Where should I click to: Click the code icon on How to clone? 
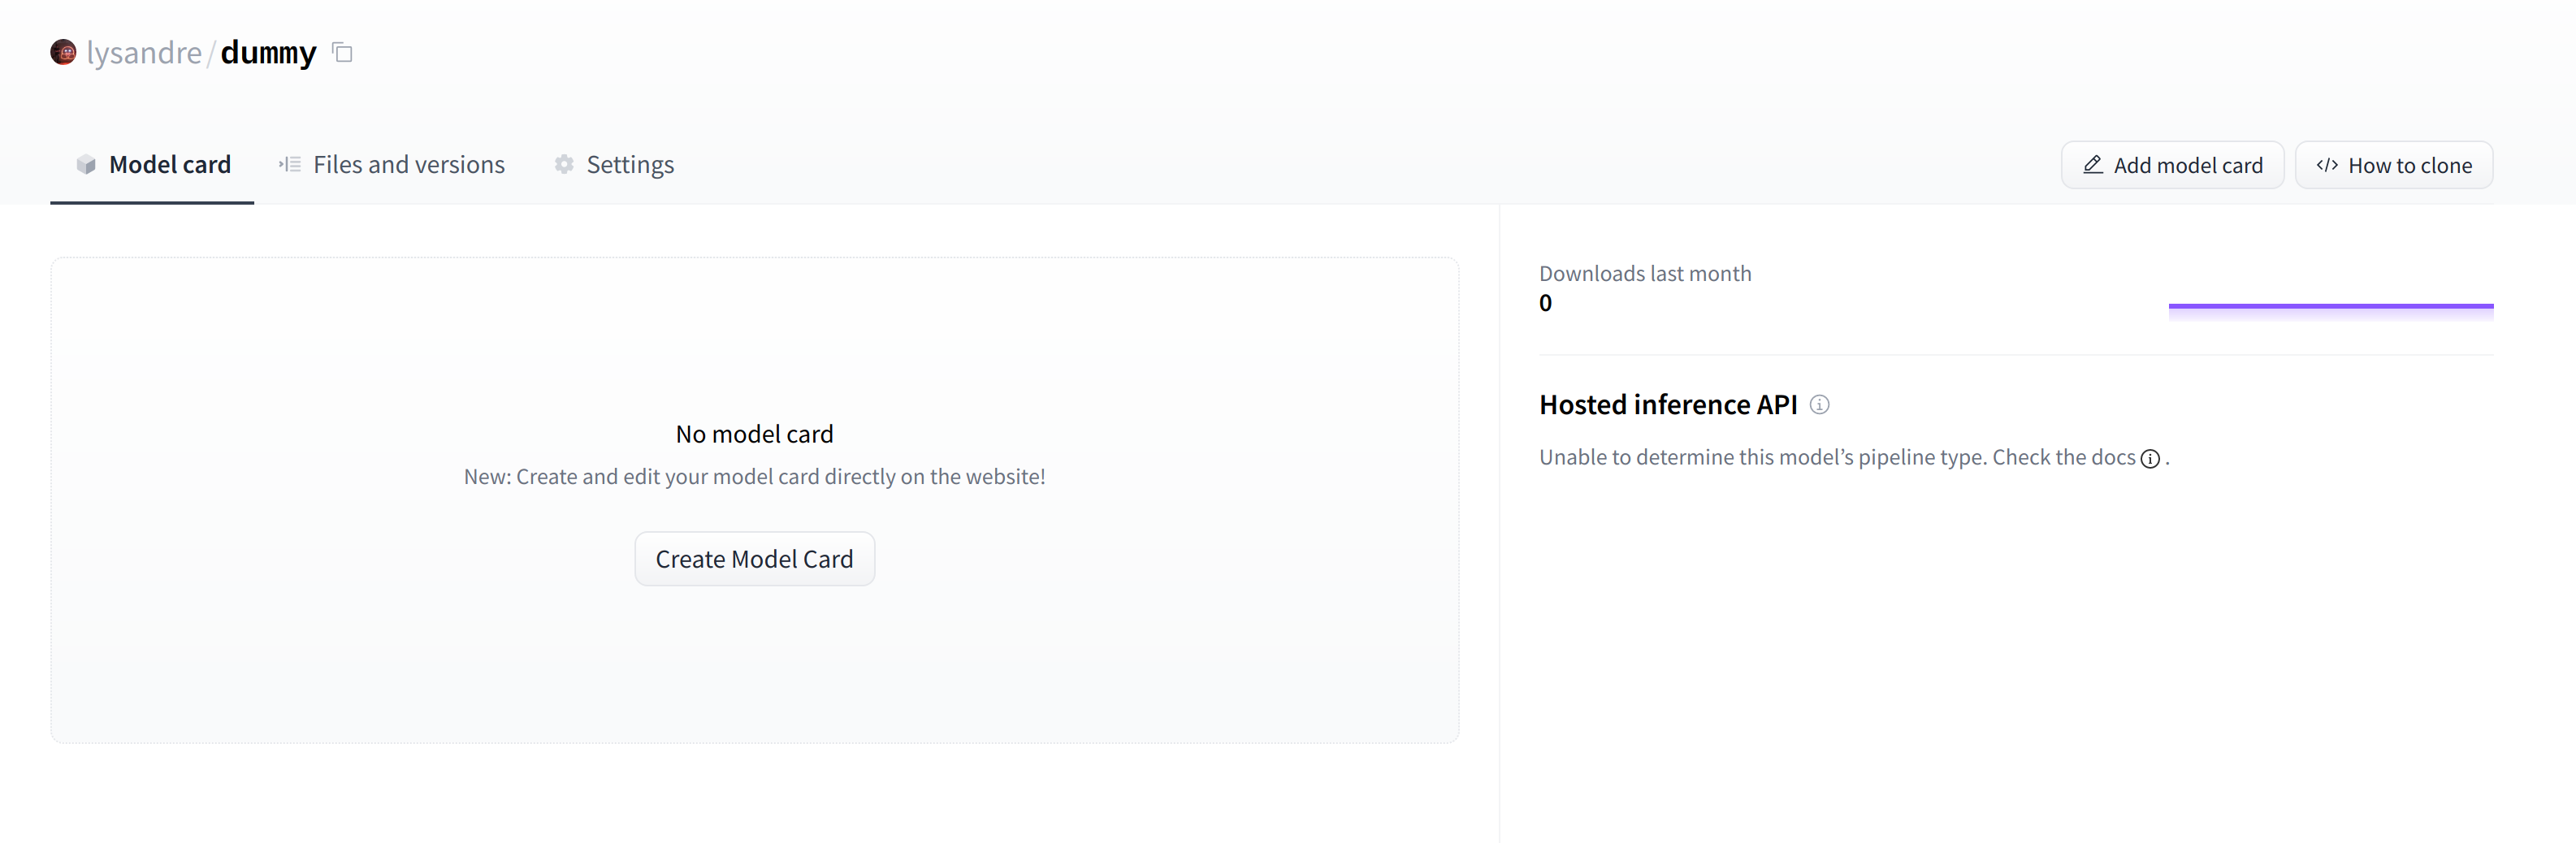(2327, 164)
